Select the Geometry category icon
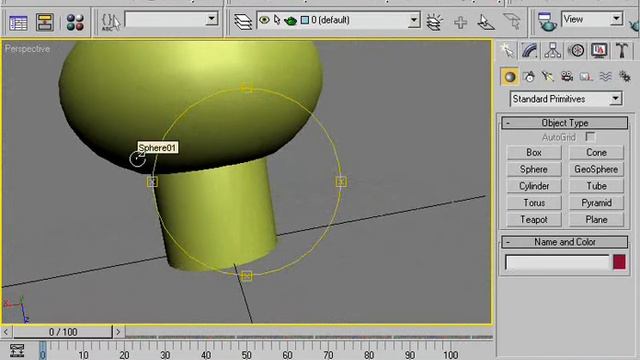This screenshot has width=640, height=360. (x=509, y=76)
